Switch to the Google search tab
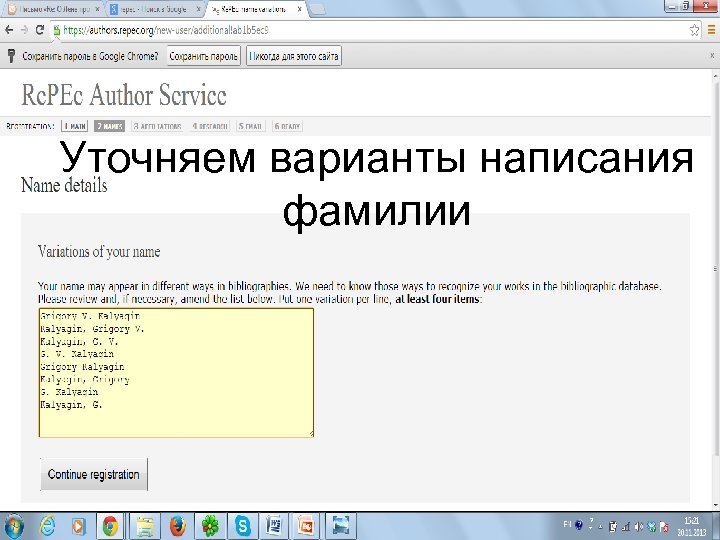The image size is (720, 540). (154, 9)
